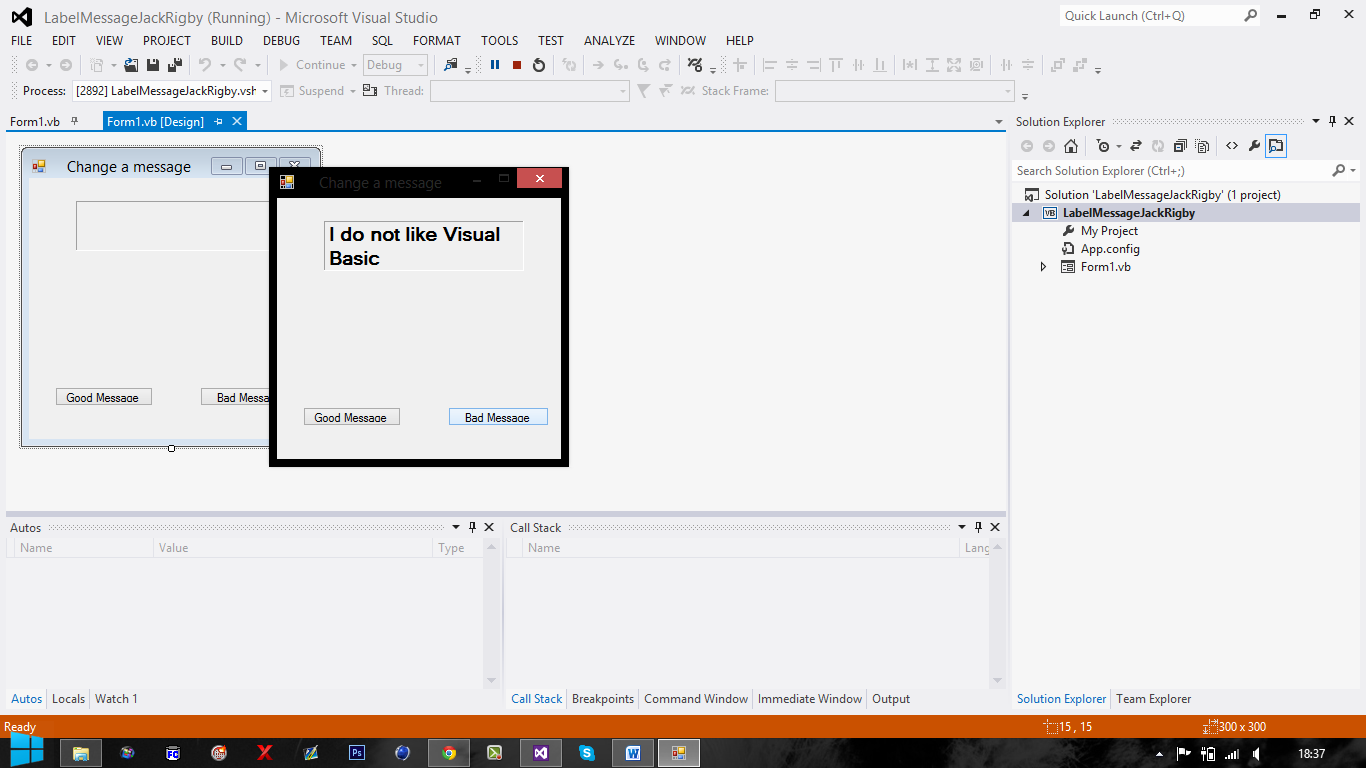Expand the Form1.vb tree node
This screenshot has height=768, width=1366.
1044,267
